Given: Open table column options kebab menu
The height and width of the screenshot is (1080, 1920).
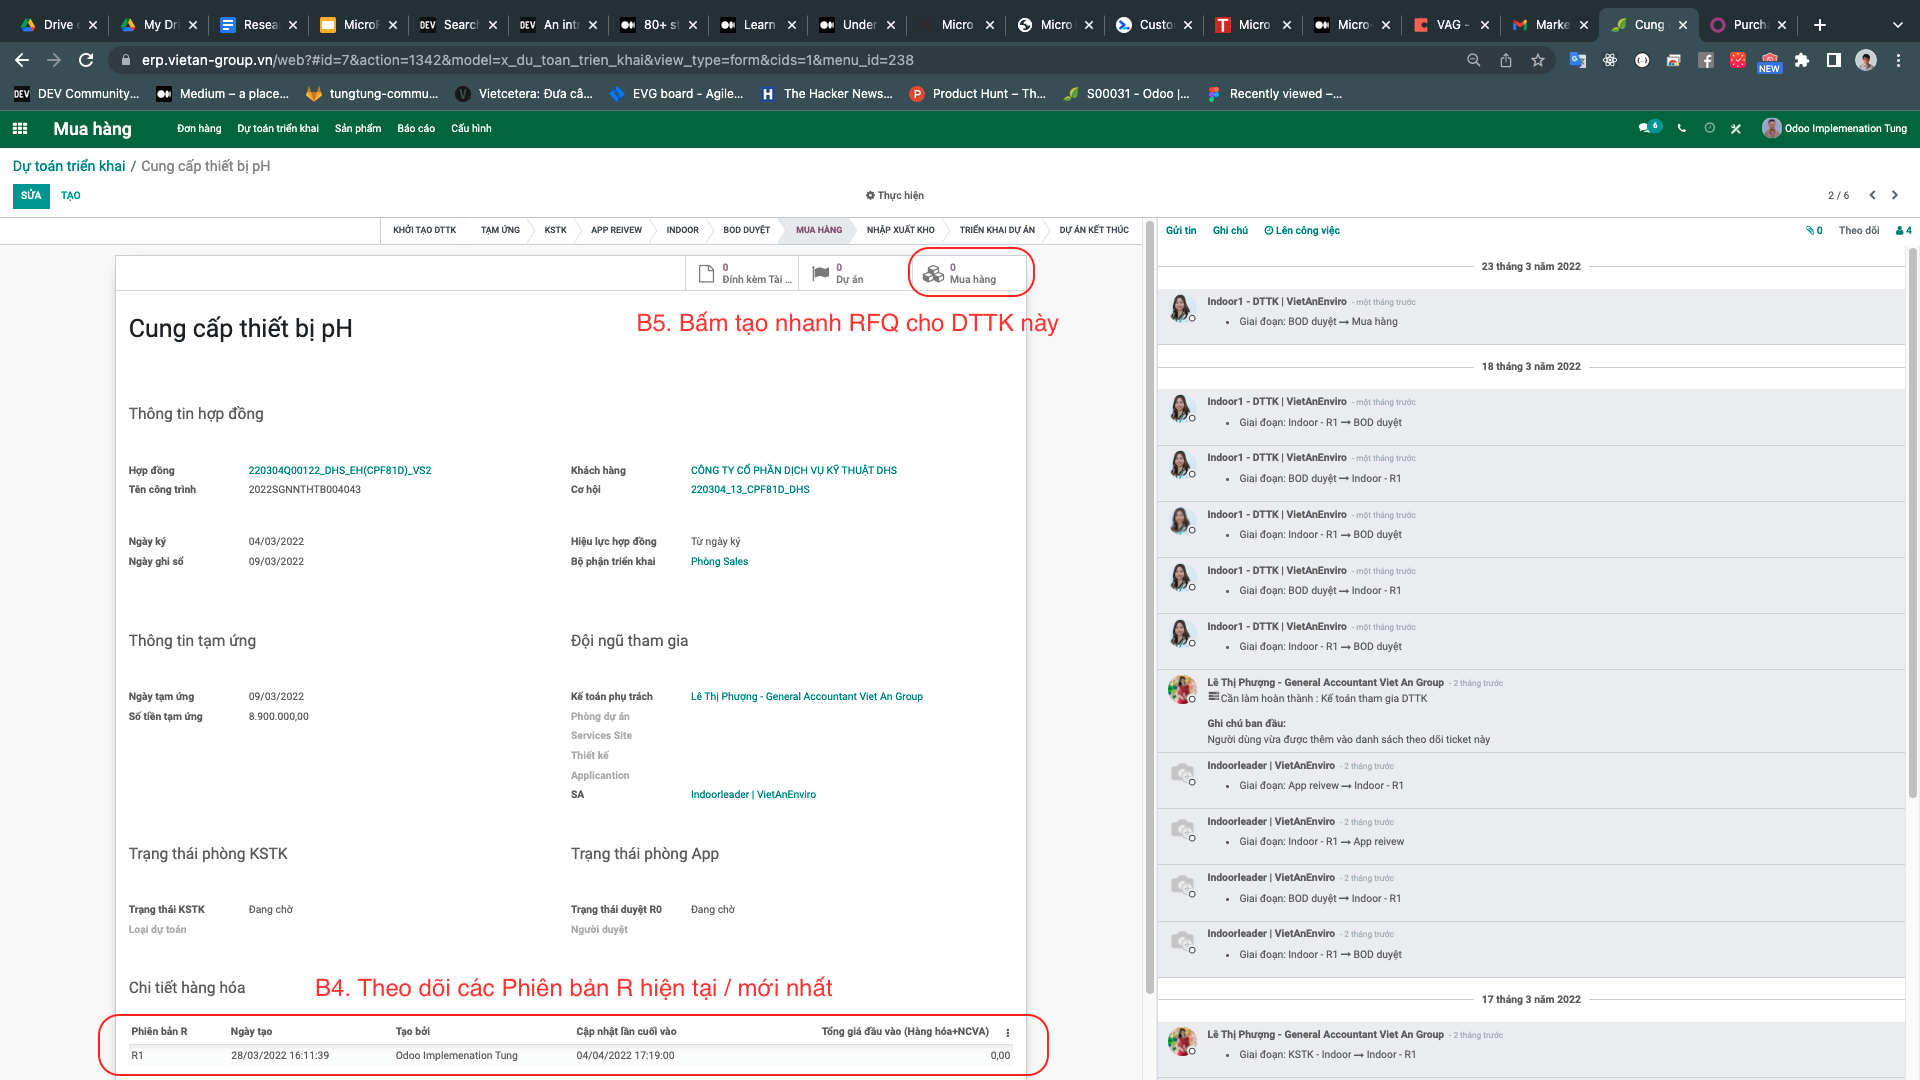Looking at the screenshot, I should tap(1007, 1033).
